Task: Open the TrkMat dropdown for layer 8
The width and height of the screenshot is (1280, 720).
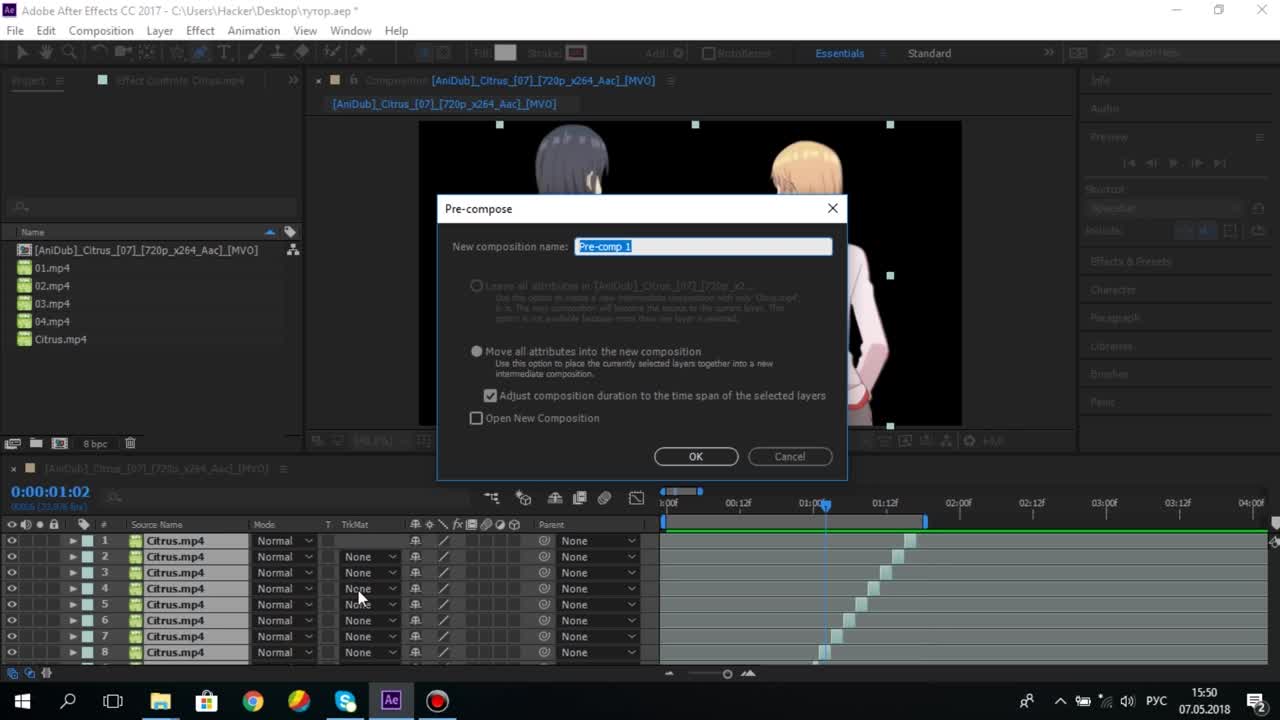Action: (x=370, y=653)
